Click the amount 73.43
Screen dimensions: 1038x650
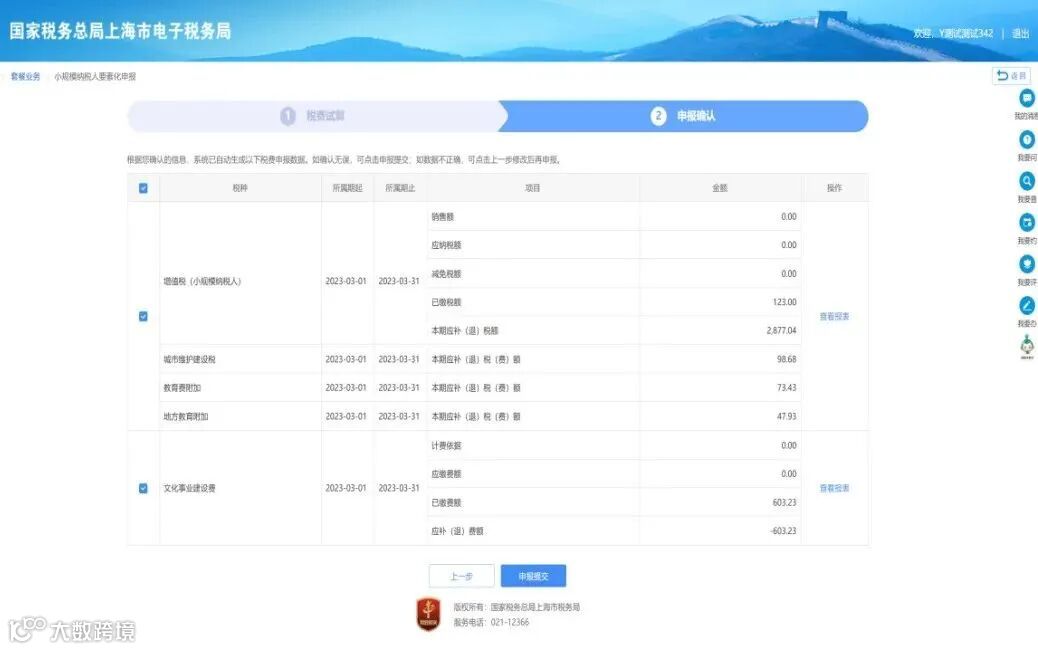point(786,388)
